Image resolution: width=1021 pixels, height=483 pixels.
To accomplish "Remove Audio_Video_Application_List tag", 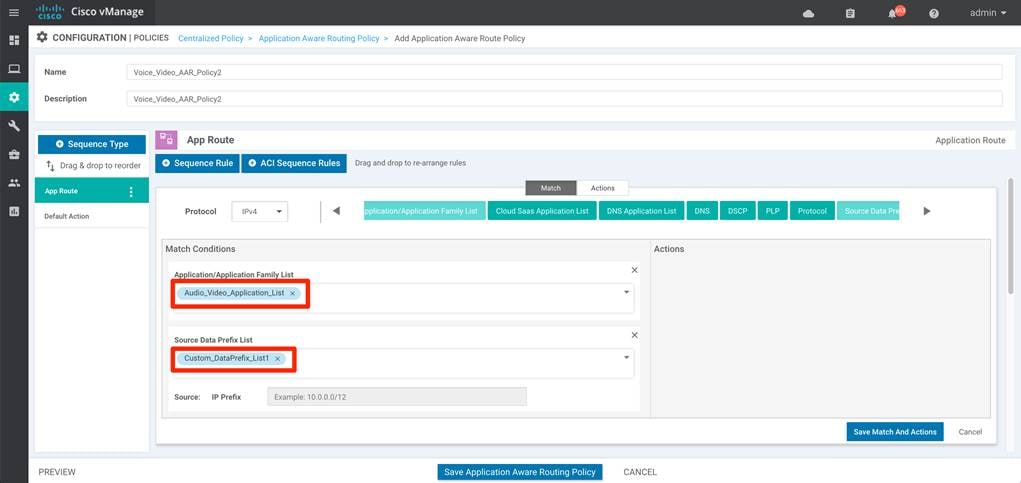I will [x=292, y=294].
